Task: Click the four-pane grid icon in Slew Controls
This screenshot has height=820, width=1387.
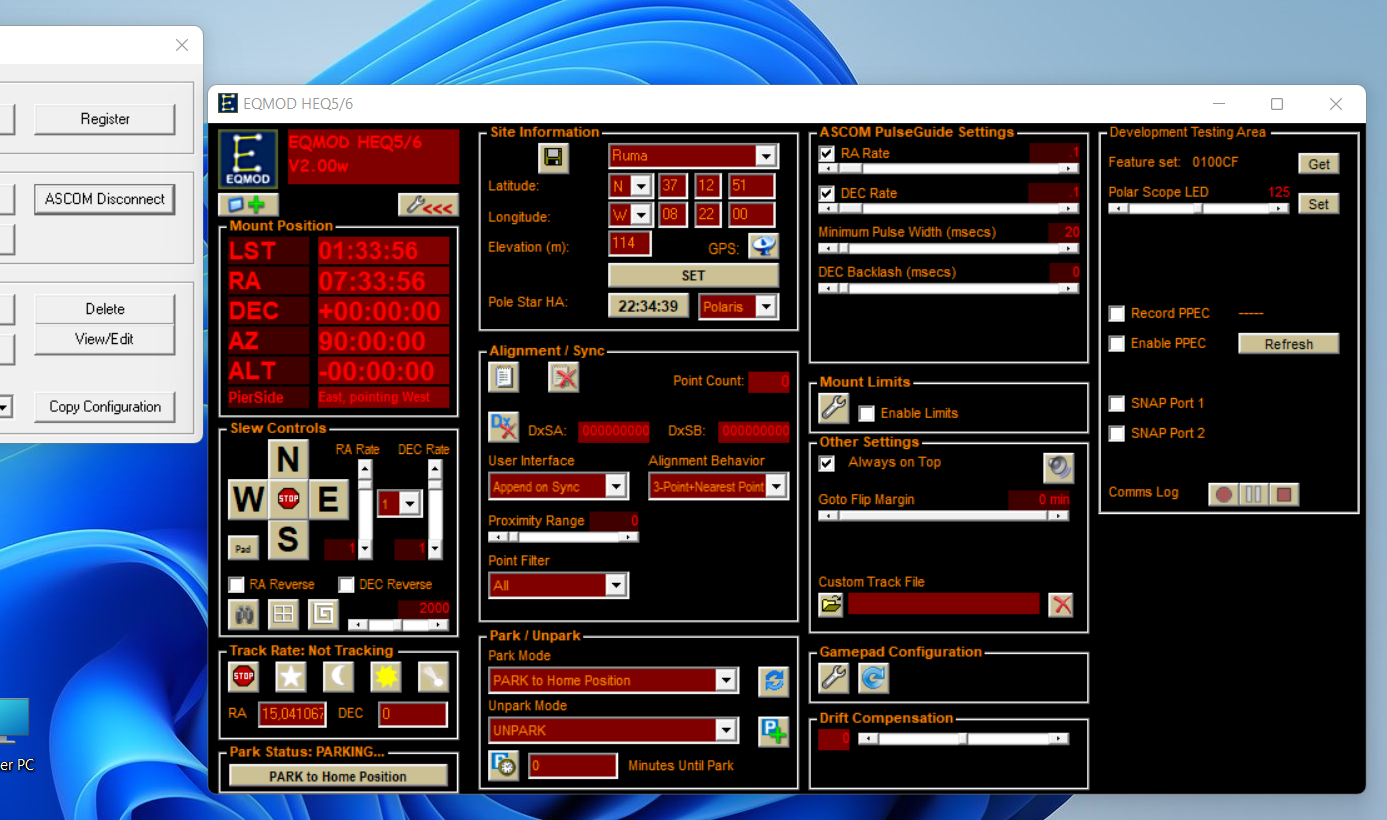Action: click(x=284, y=614)
